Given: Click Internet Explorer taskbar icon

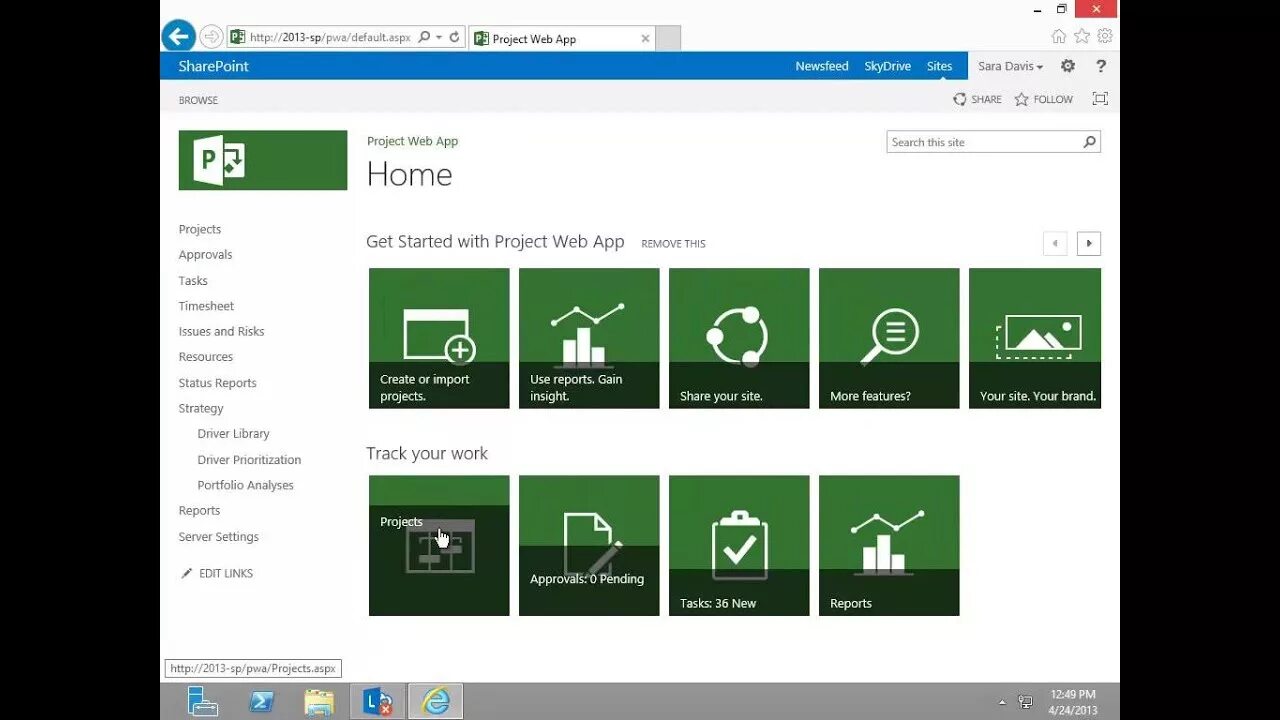Looking at the screenshot, I should pyautogui.click(x=436, y=702).
